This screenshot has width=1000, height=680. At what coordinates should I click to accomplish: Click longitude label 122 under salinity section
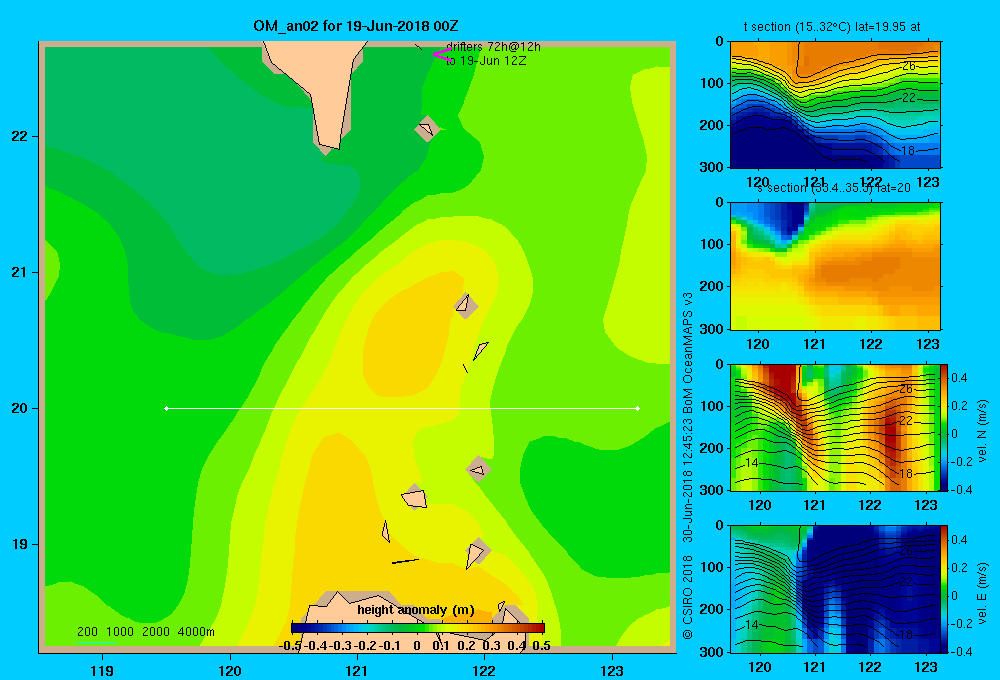[x=871, y=344]
